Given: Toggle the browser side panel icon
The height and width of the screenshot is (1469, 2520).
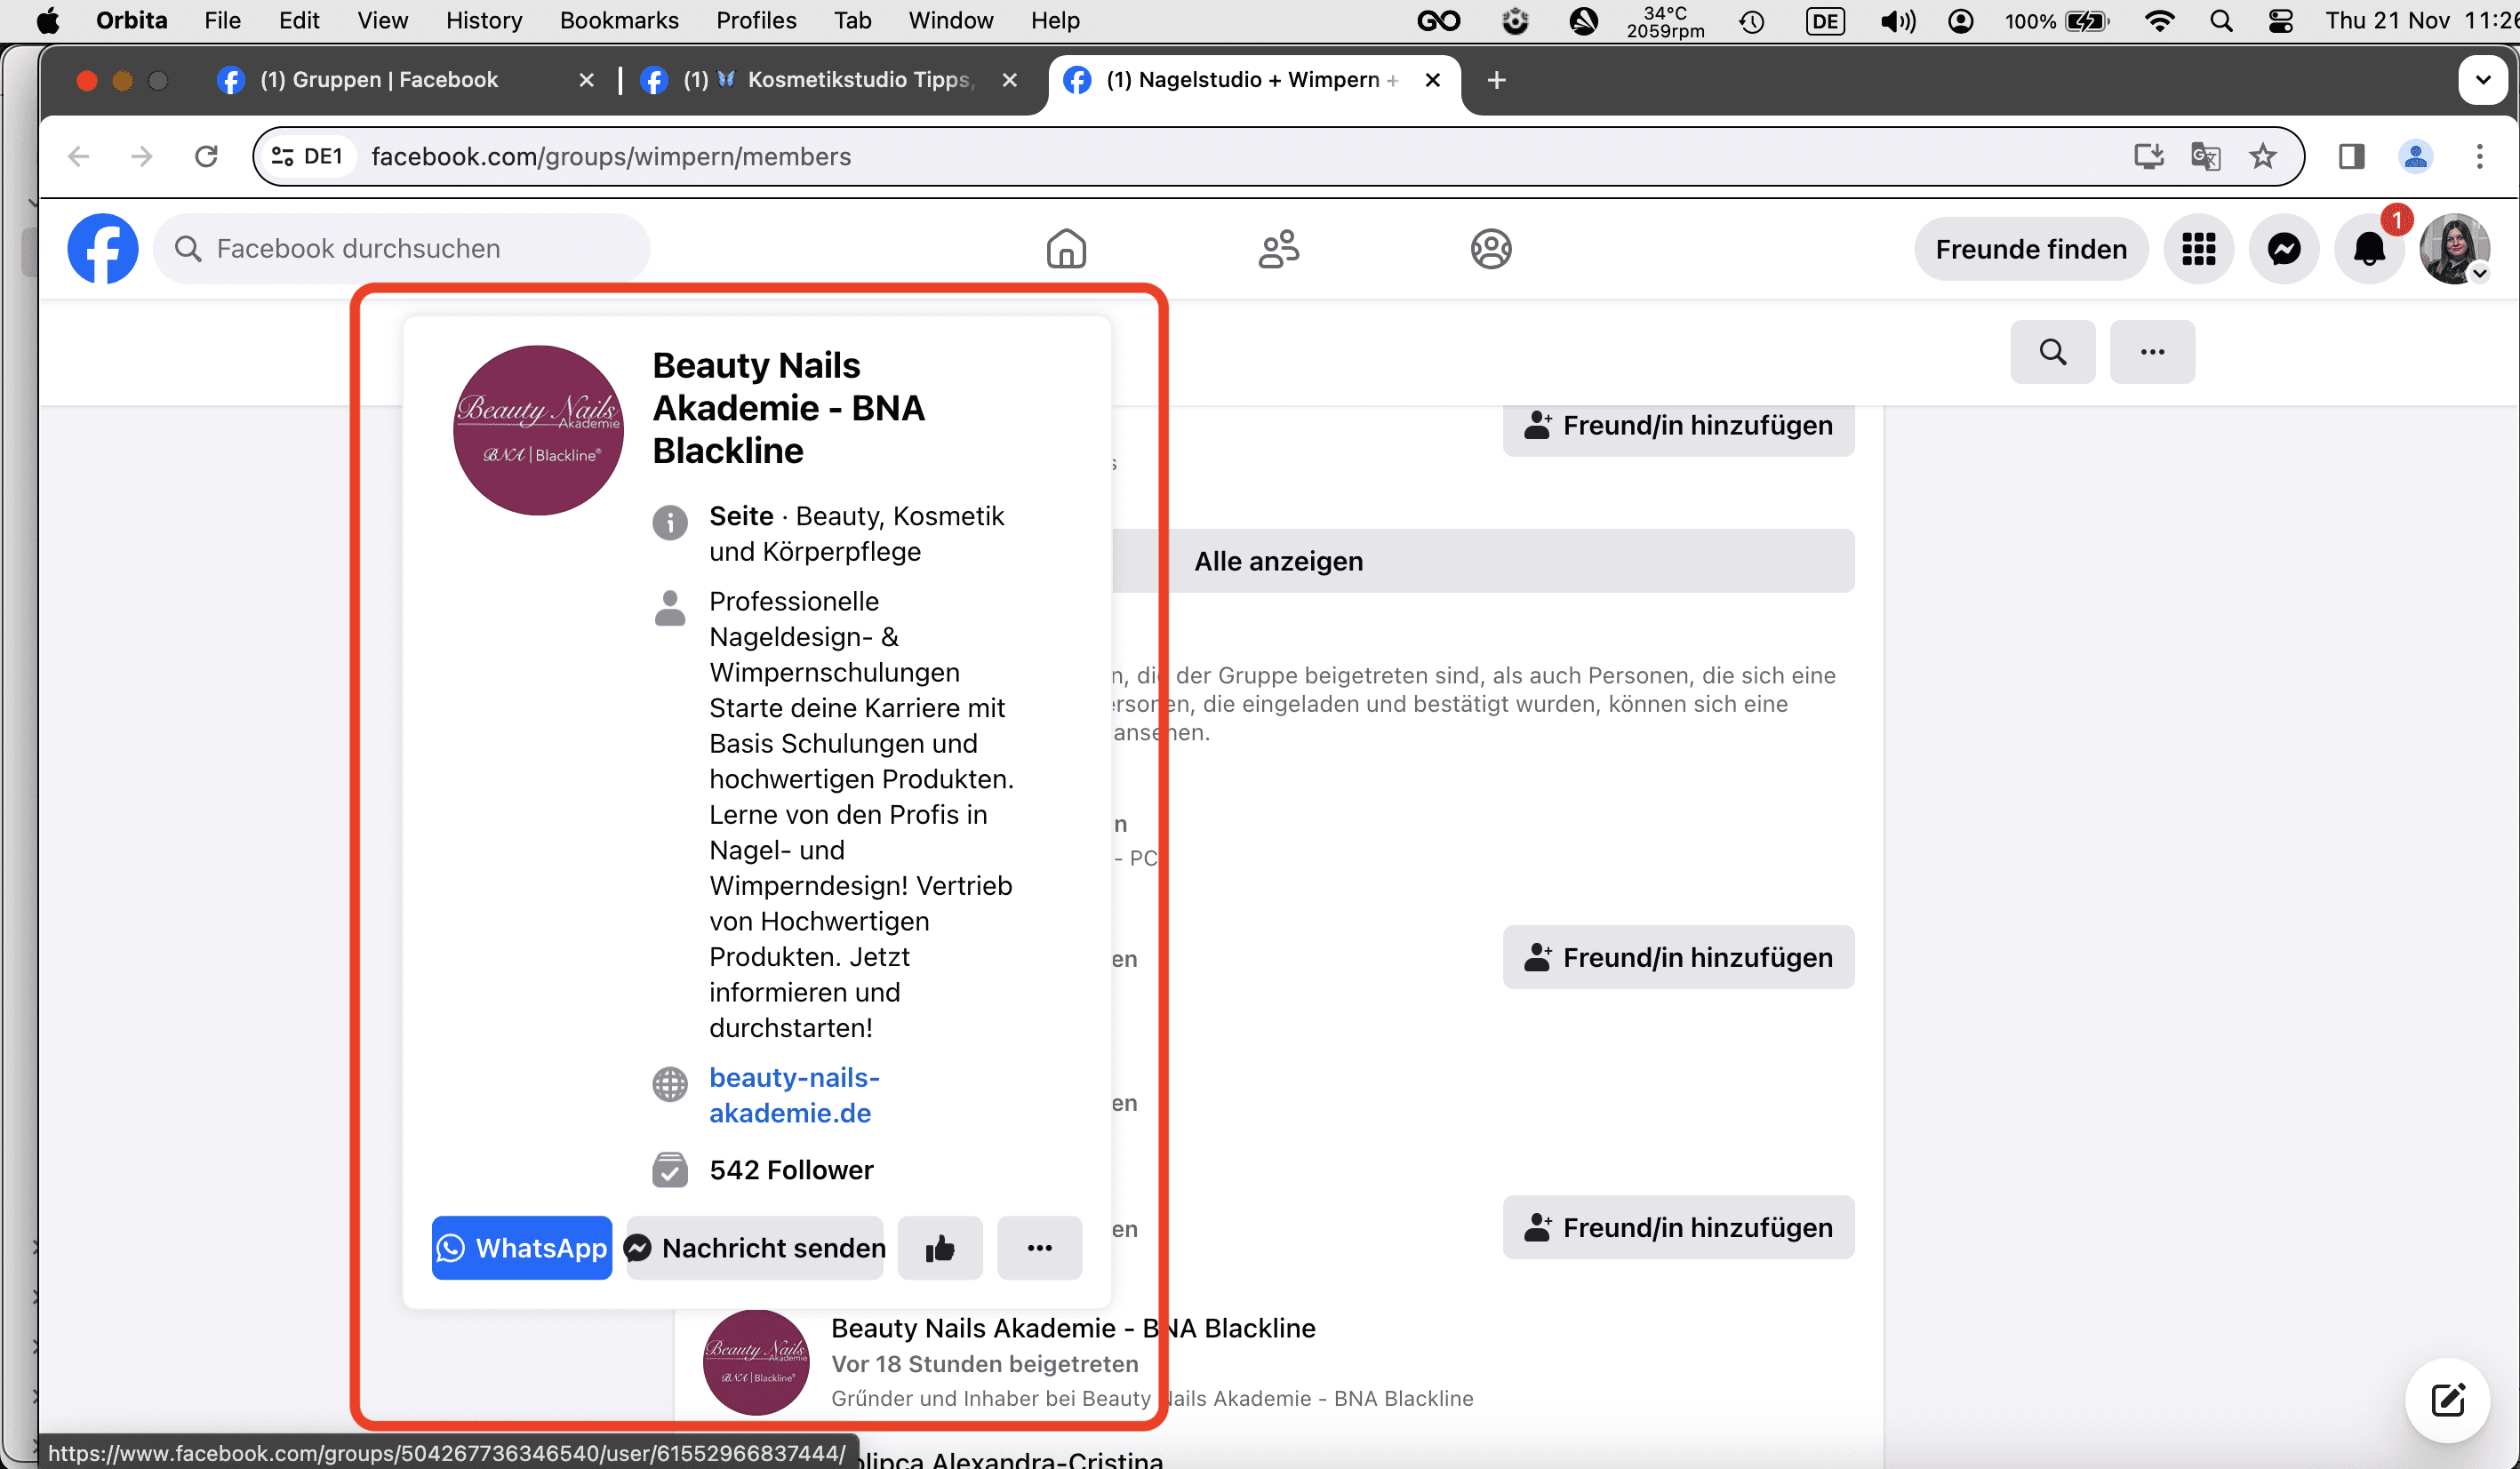Looking at the screenshot, I should [x=2351, y=156].
